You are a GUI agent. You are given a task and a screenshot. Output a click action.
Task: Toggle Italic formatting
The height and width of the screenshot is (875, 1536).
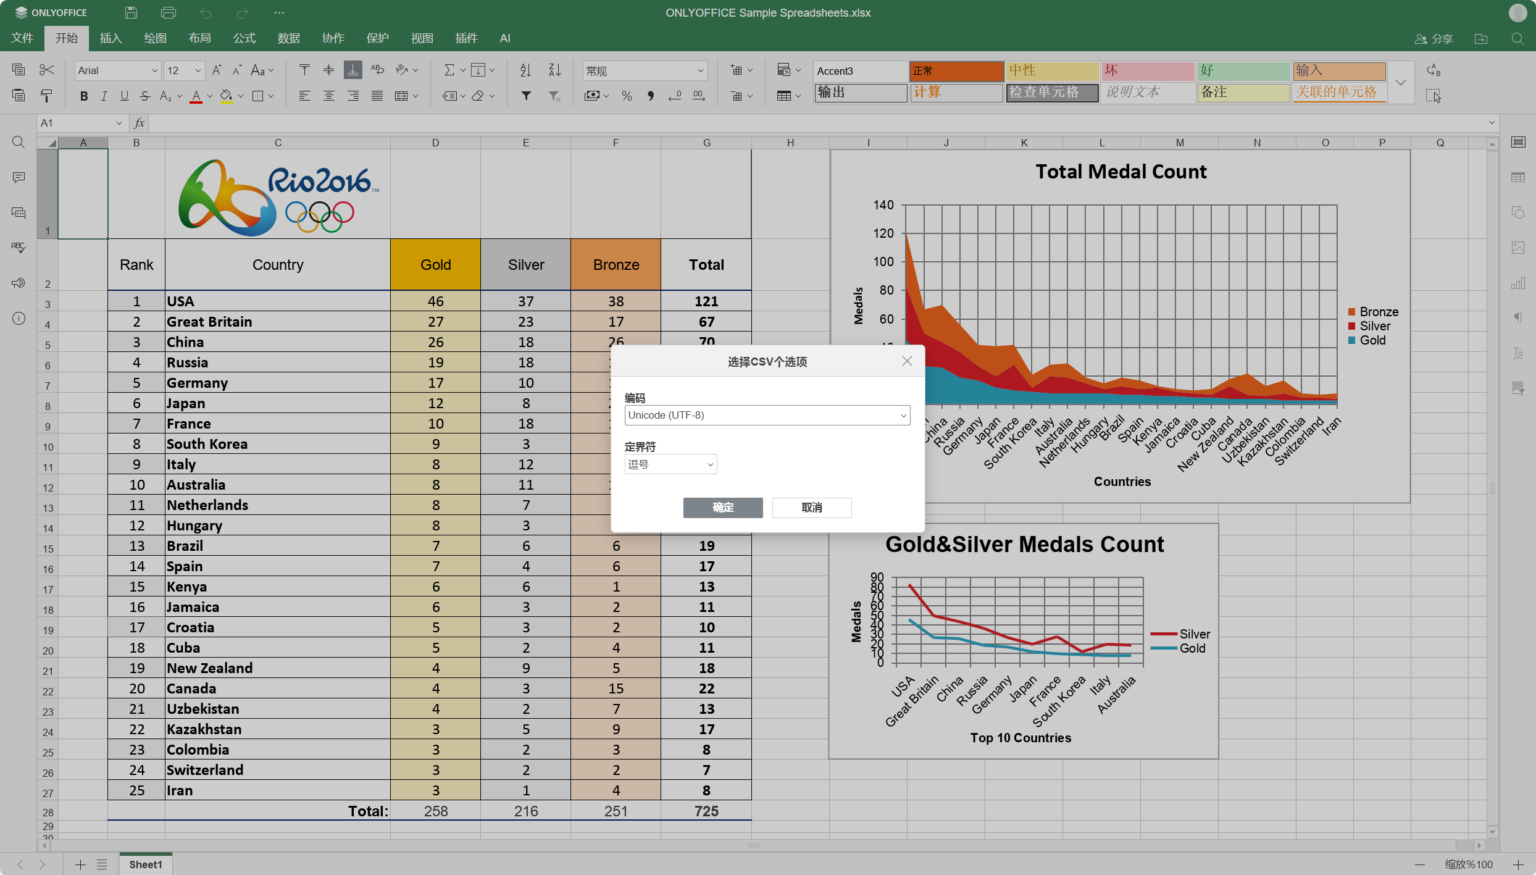pyautogui.click(x=104, y=96)
